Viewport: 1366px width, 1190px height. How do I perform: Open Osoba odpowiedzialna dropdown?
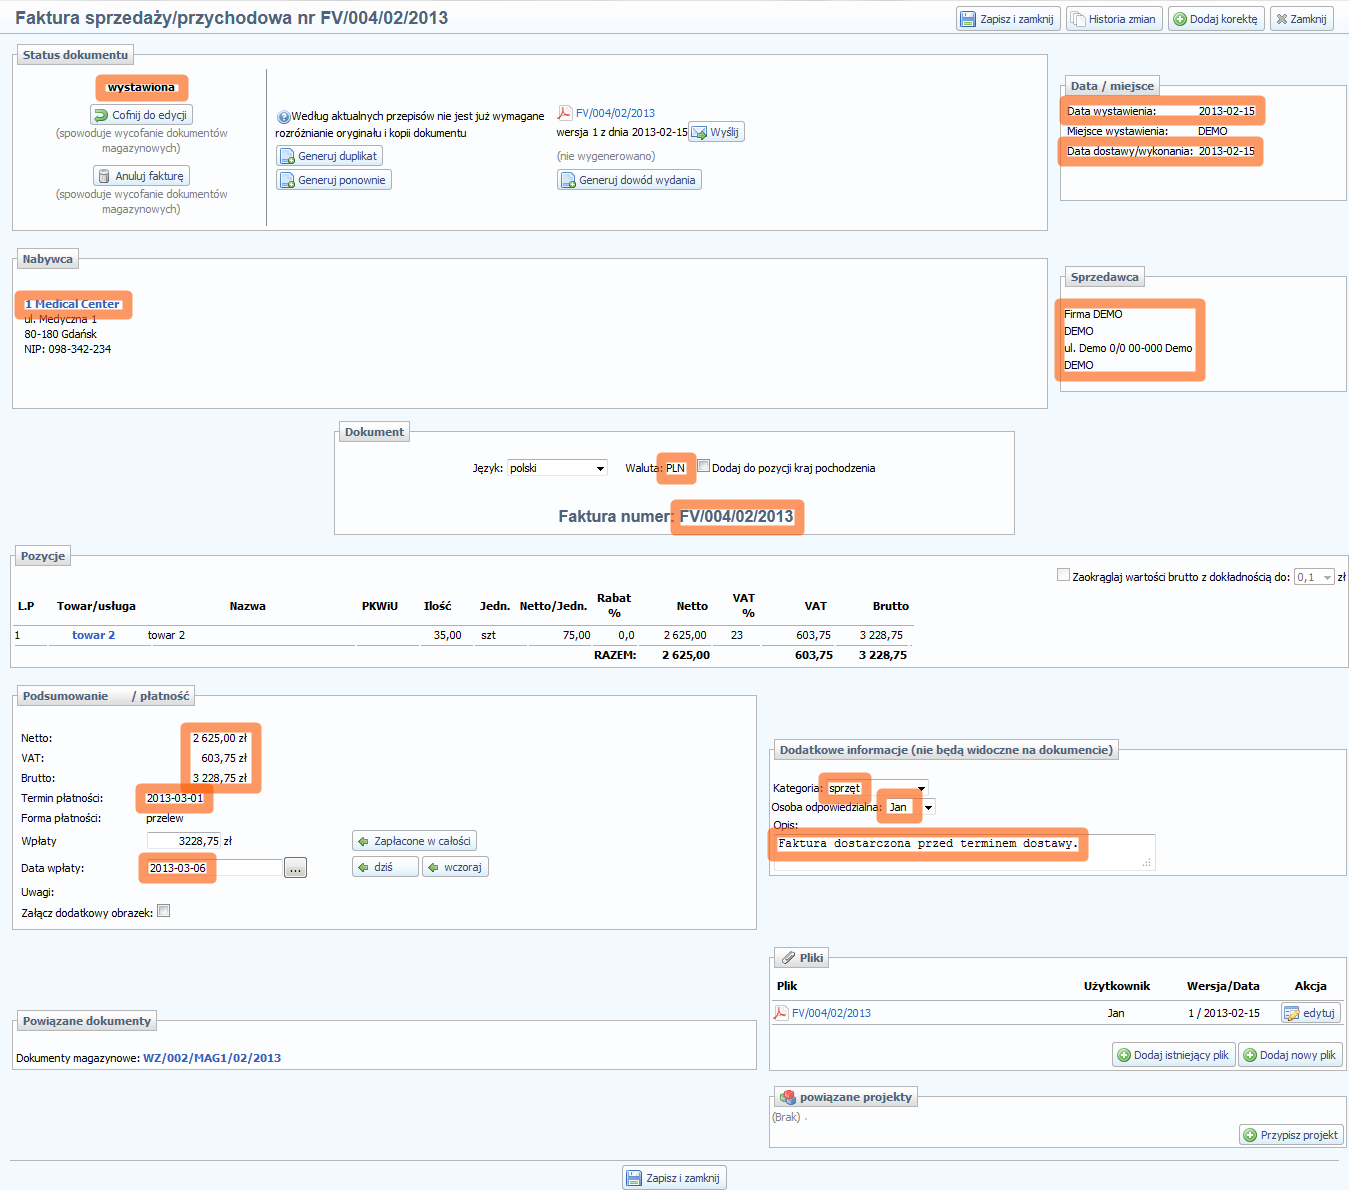tap(928, 807)
